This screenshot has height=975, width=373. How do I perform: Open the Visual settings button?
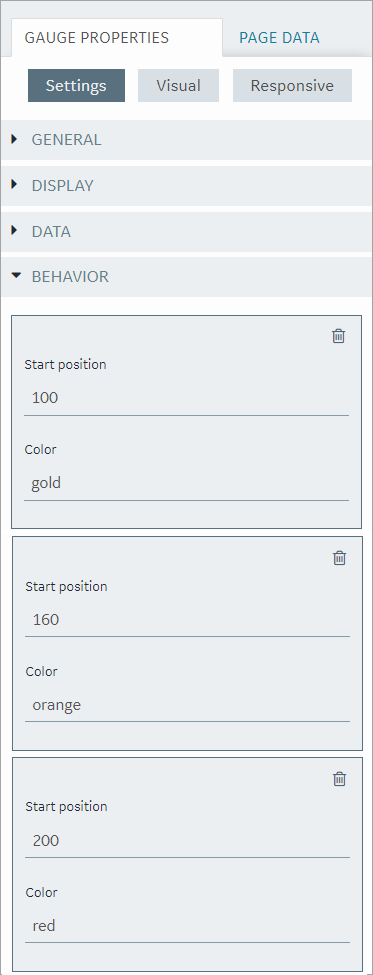point(178,85)
